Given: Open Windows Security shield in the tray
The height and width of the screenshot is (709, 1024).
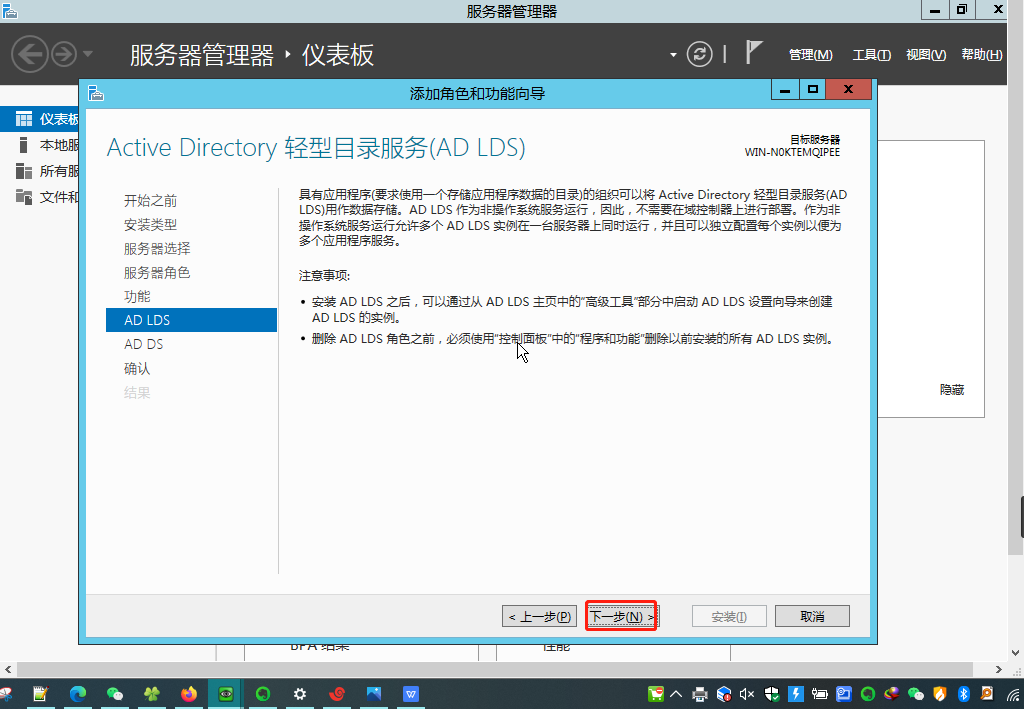Looking at the screenshot, I should point(772,694).
